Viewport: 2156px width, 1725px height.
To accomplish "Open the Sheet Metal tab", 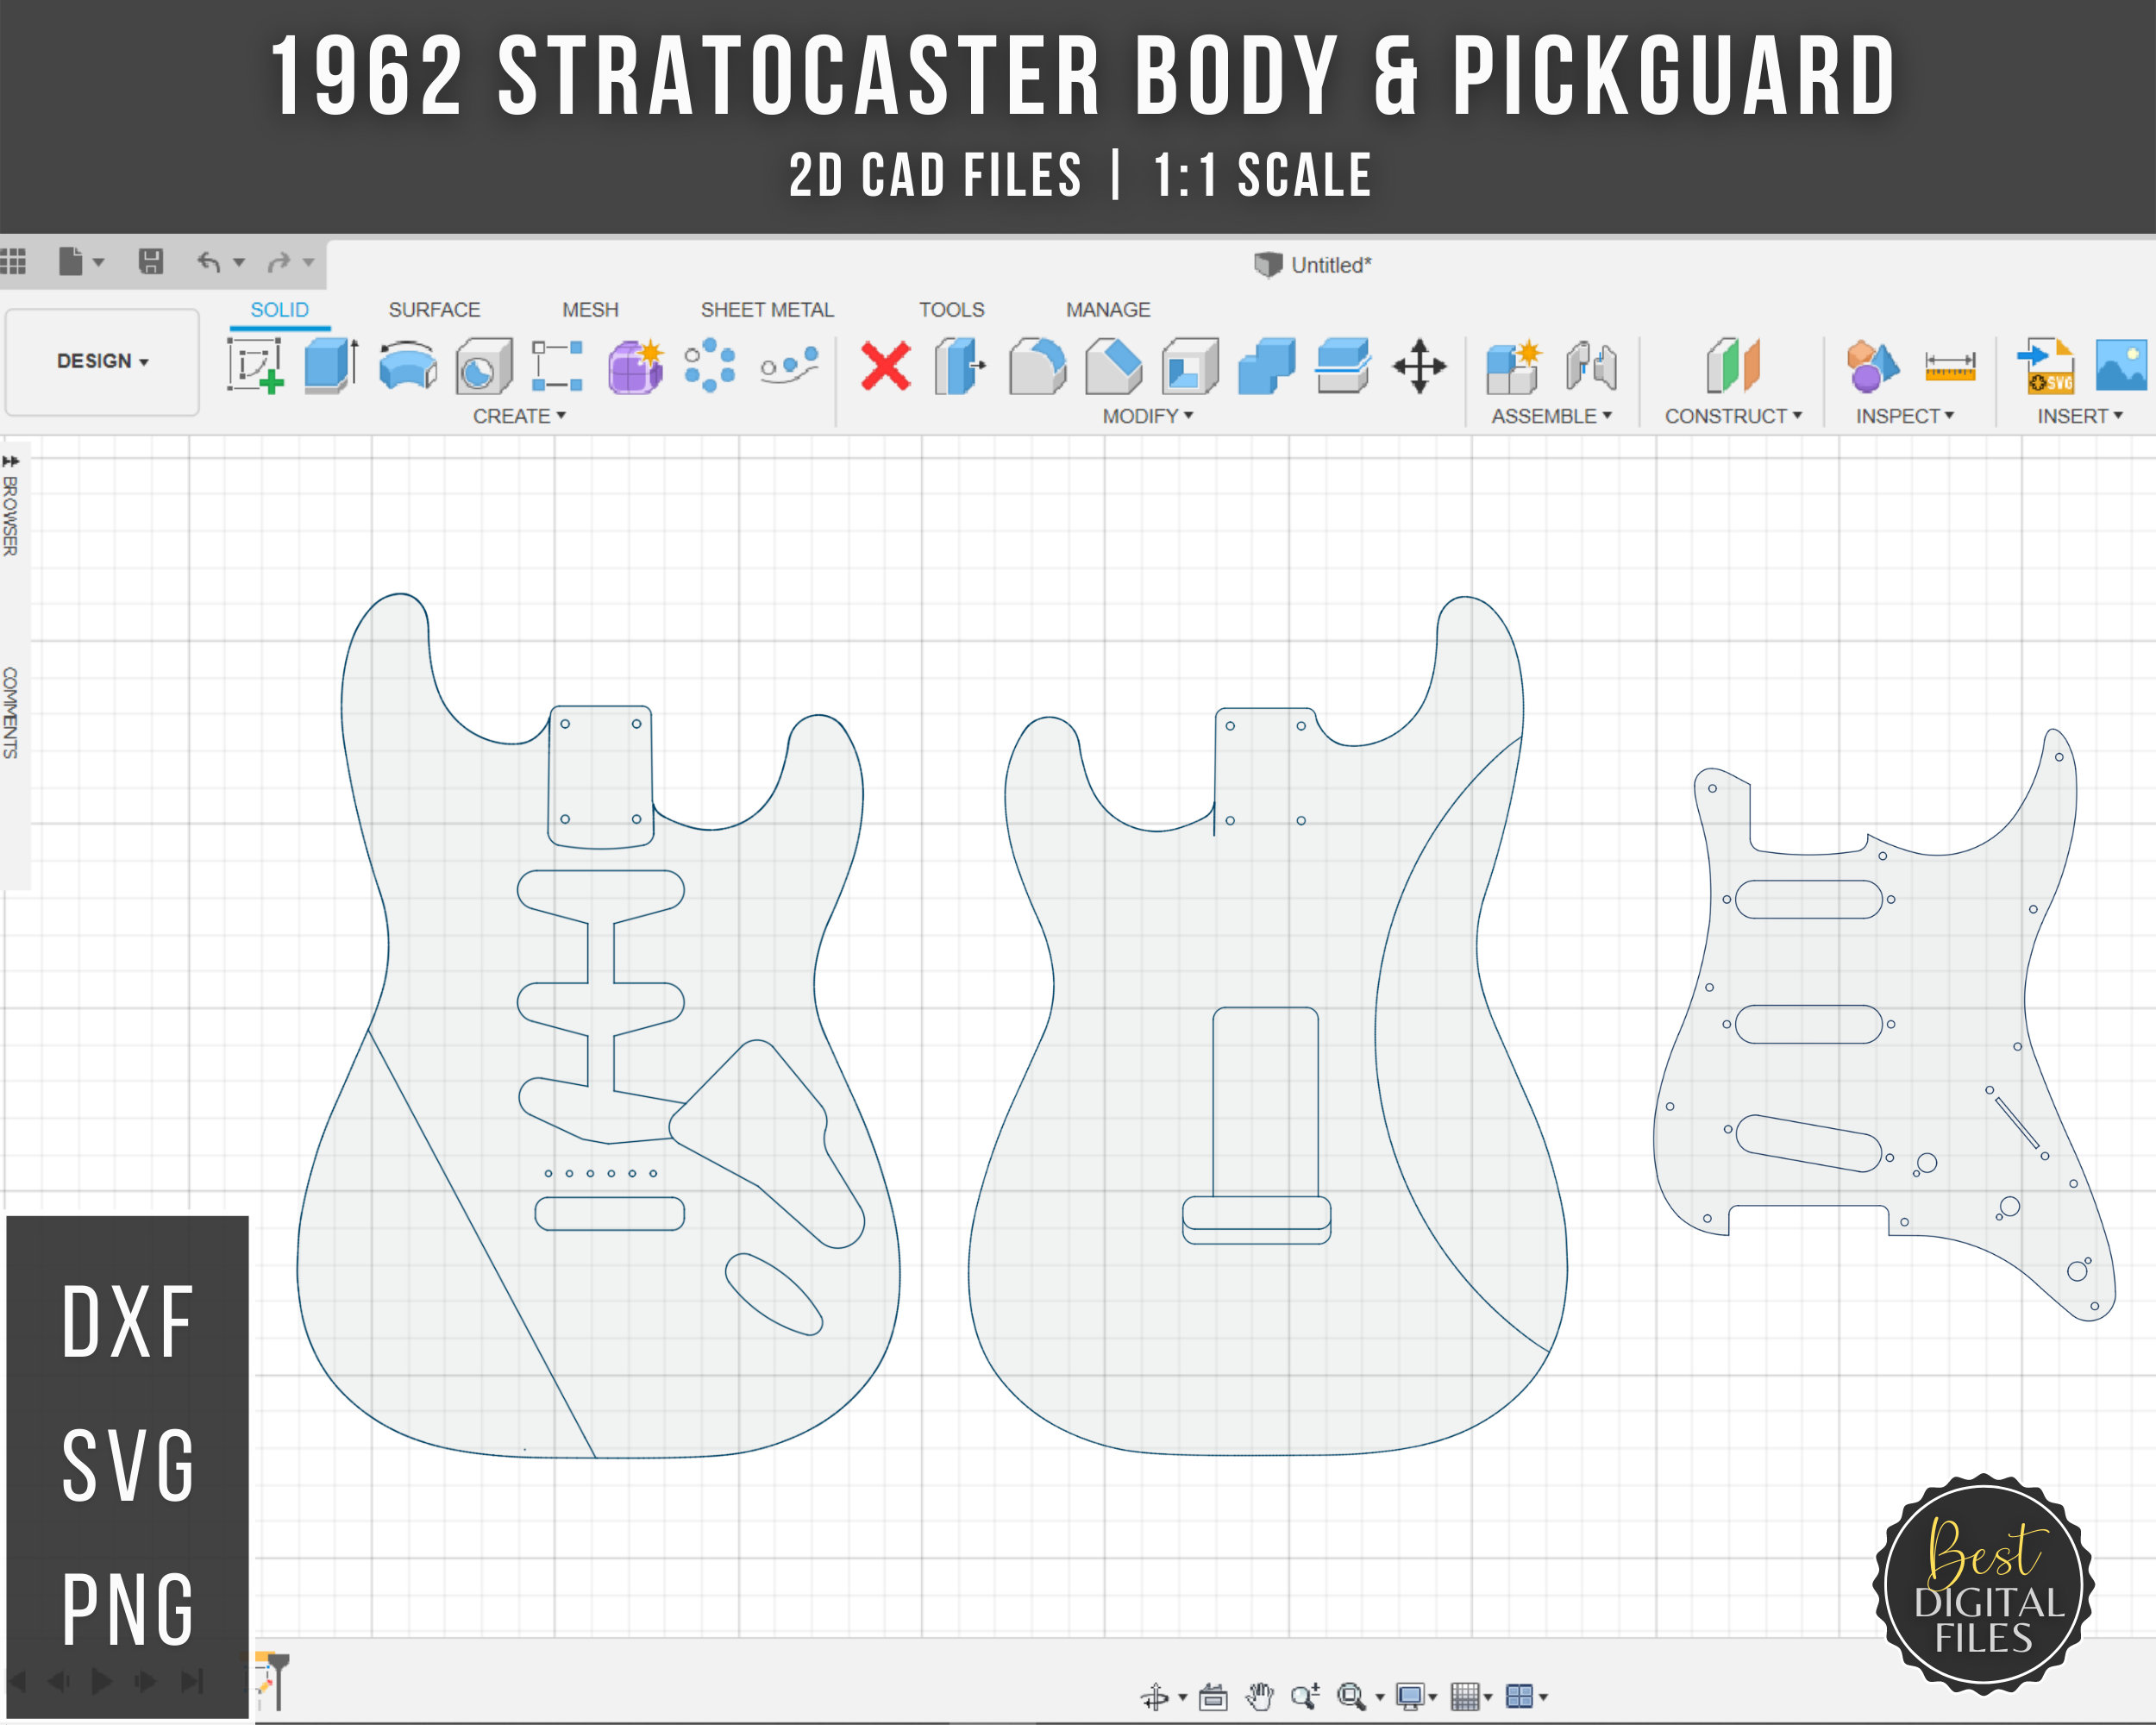I will pyautogui.click(x=768, y=309).
